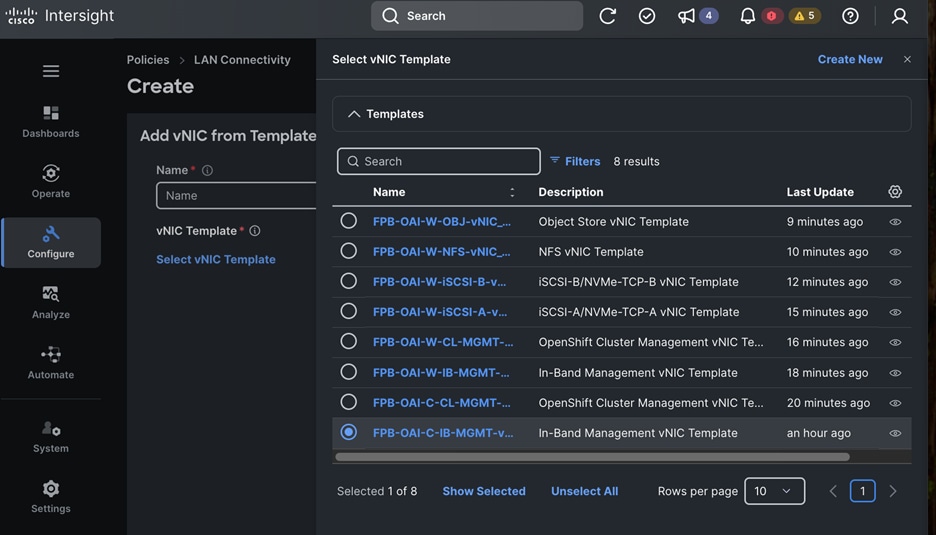This screenshot has width=936, height=535.
Task: Open the user profile icon
Action: (900, 16)
